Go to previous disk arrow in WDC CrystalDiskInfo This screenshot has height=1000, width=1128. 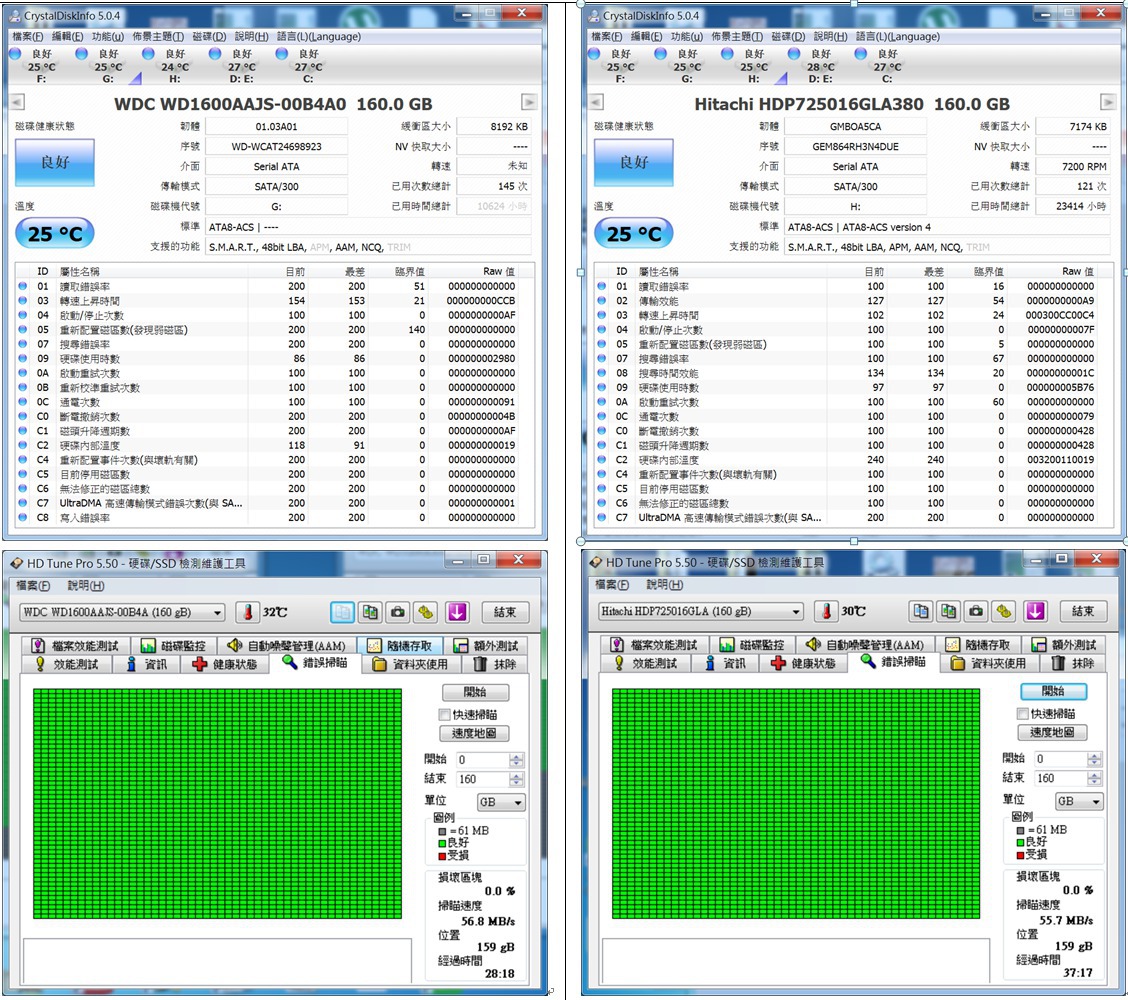[x=17, y=102]
